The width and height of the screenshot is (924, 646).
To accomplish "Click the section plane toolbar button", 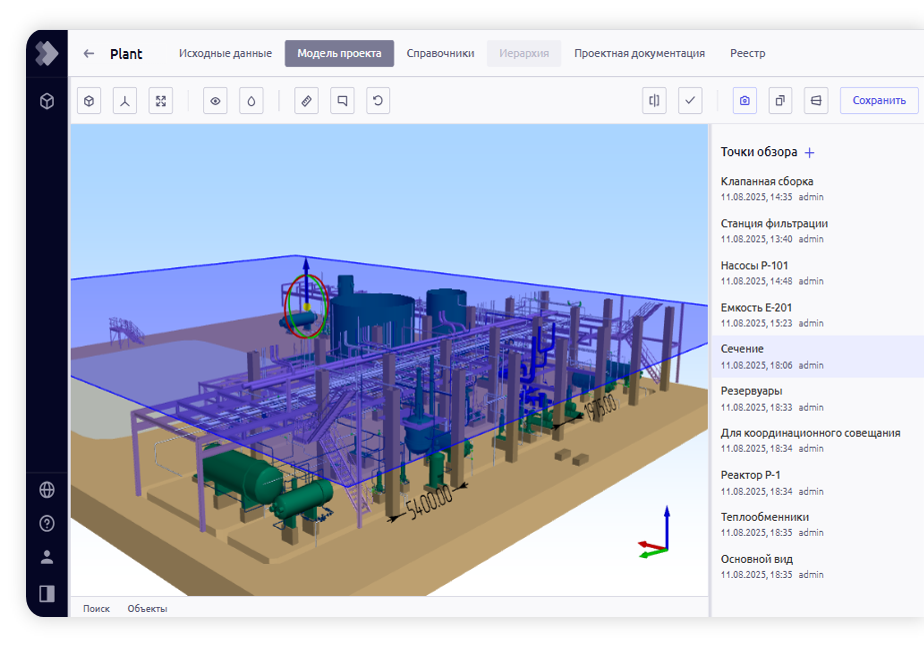I will (816, 101).
